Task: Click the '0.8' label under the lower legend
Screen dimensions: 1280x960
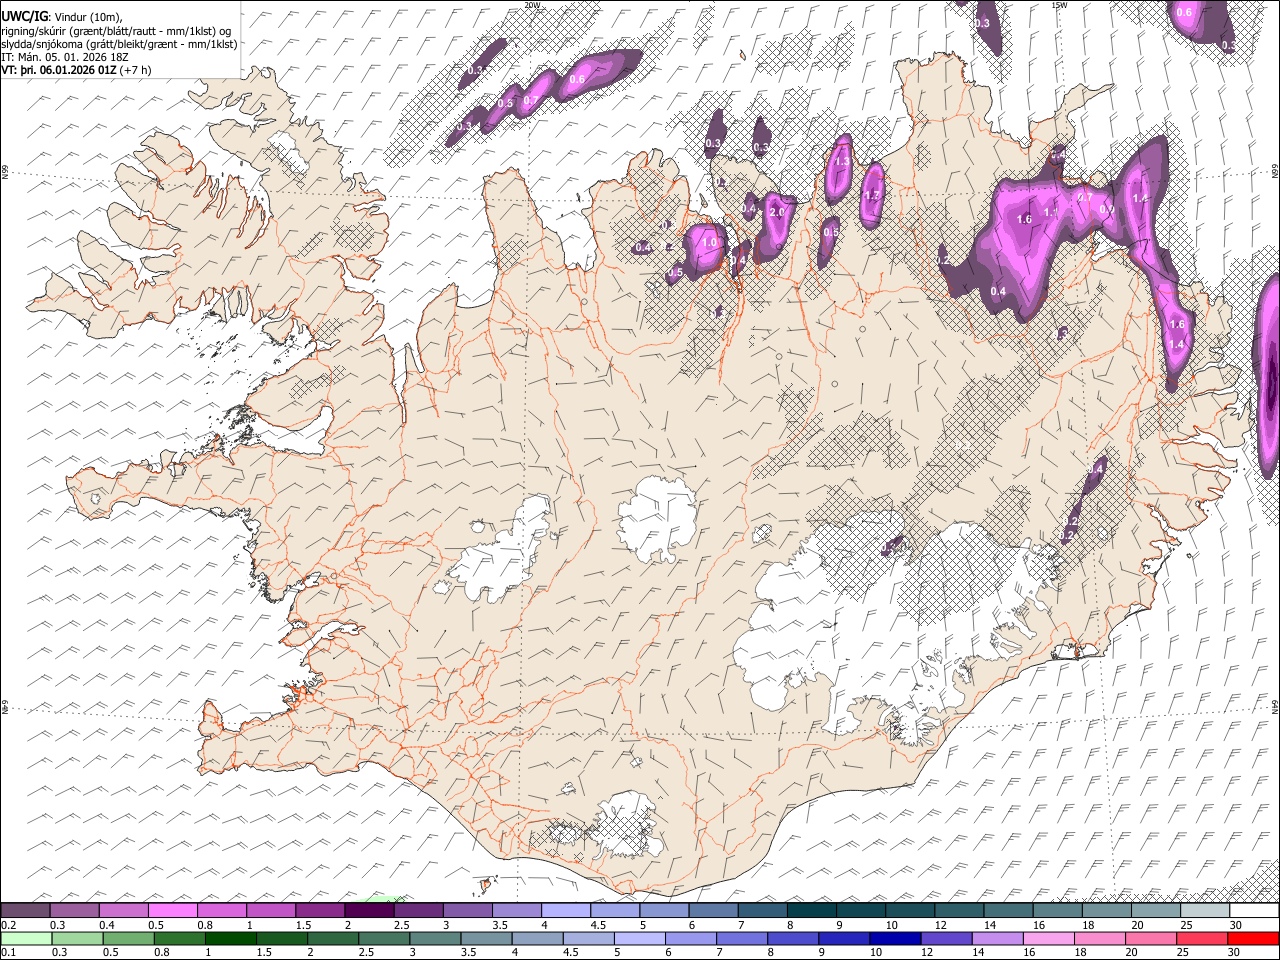Action: click(x=161, y=953)
